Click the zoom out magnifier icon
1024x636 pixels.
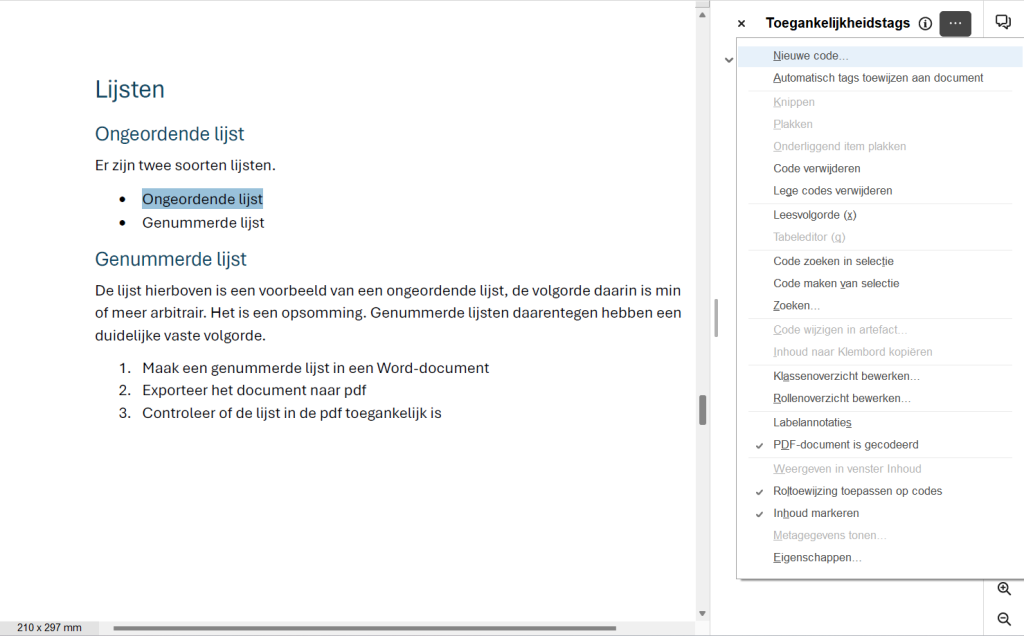[1004, 619]
